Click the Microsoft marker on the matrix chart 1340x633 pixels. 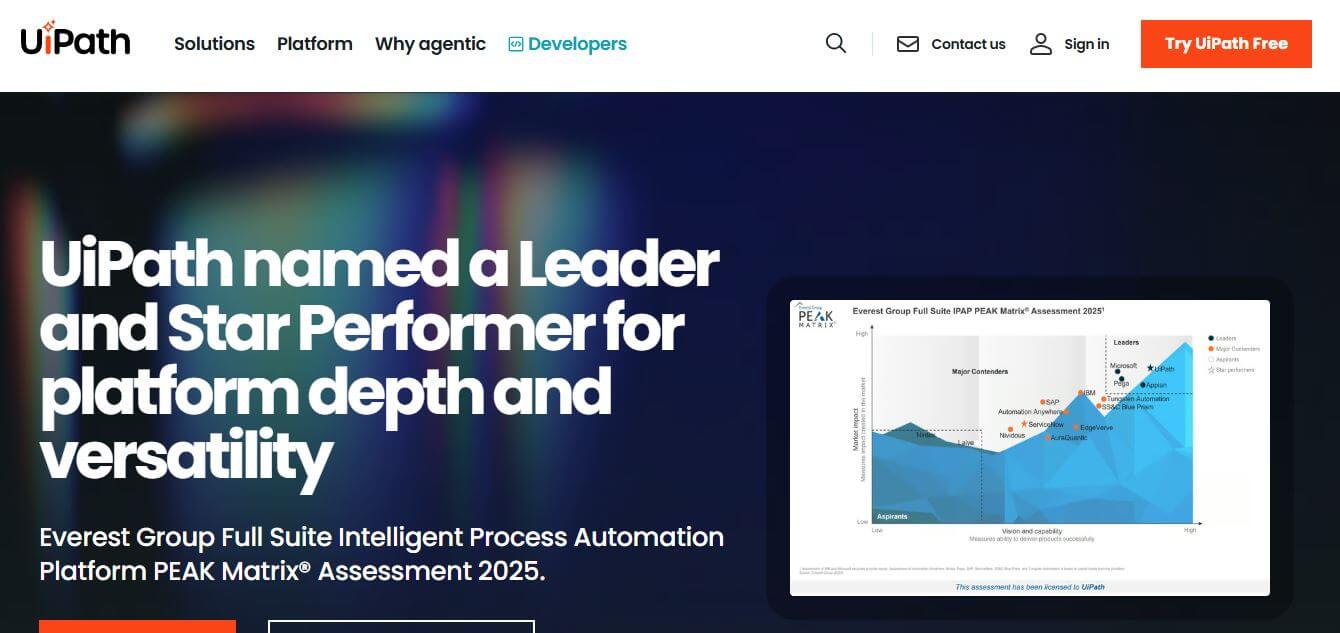click(x=1118, y=371)
